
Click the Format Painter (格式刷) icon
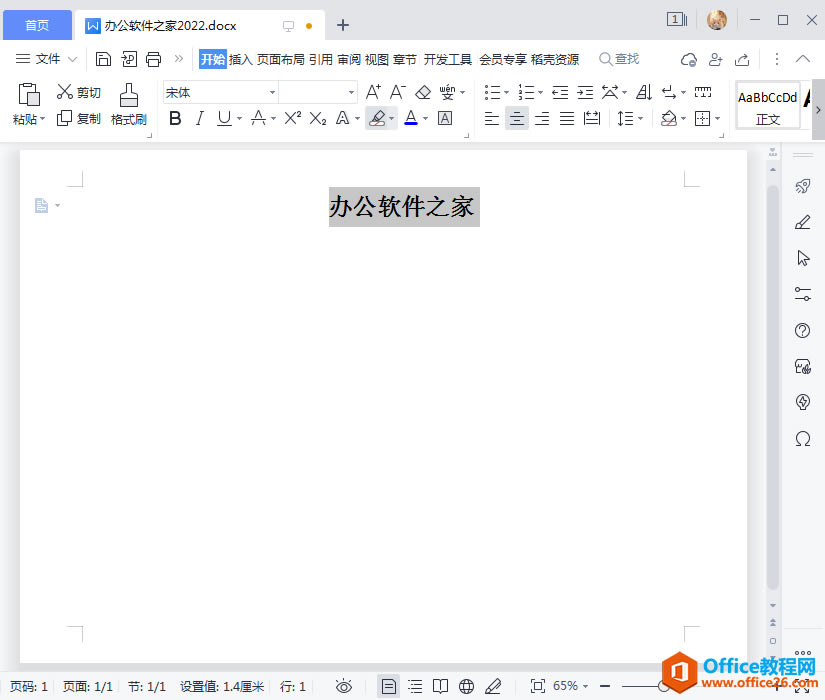128,95
